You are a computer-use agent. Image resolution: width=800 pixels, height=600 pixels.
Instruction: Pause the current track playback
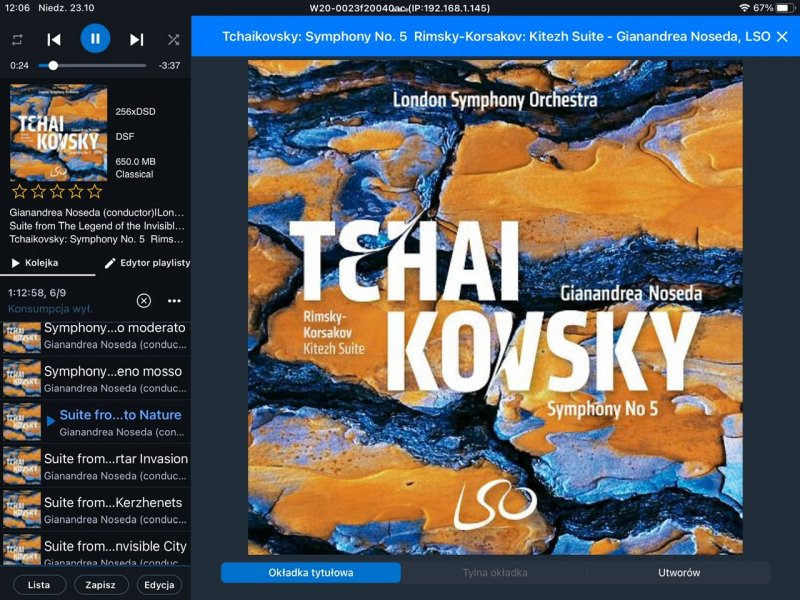(x=95, y=39)
